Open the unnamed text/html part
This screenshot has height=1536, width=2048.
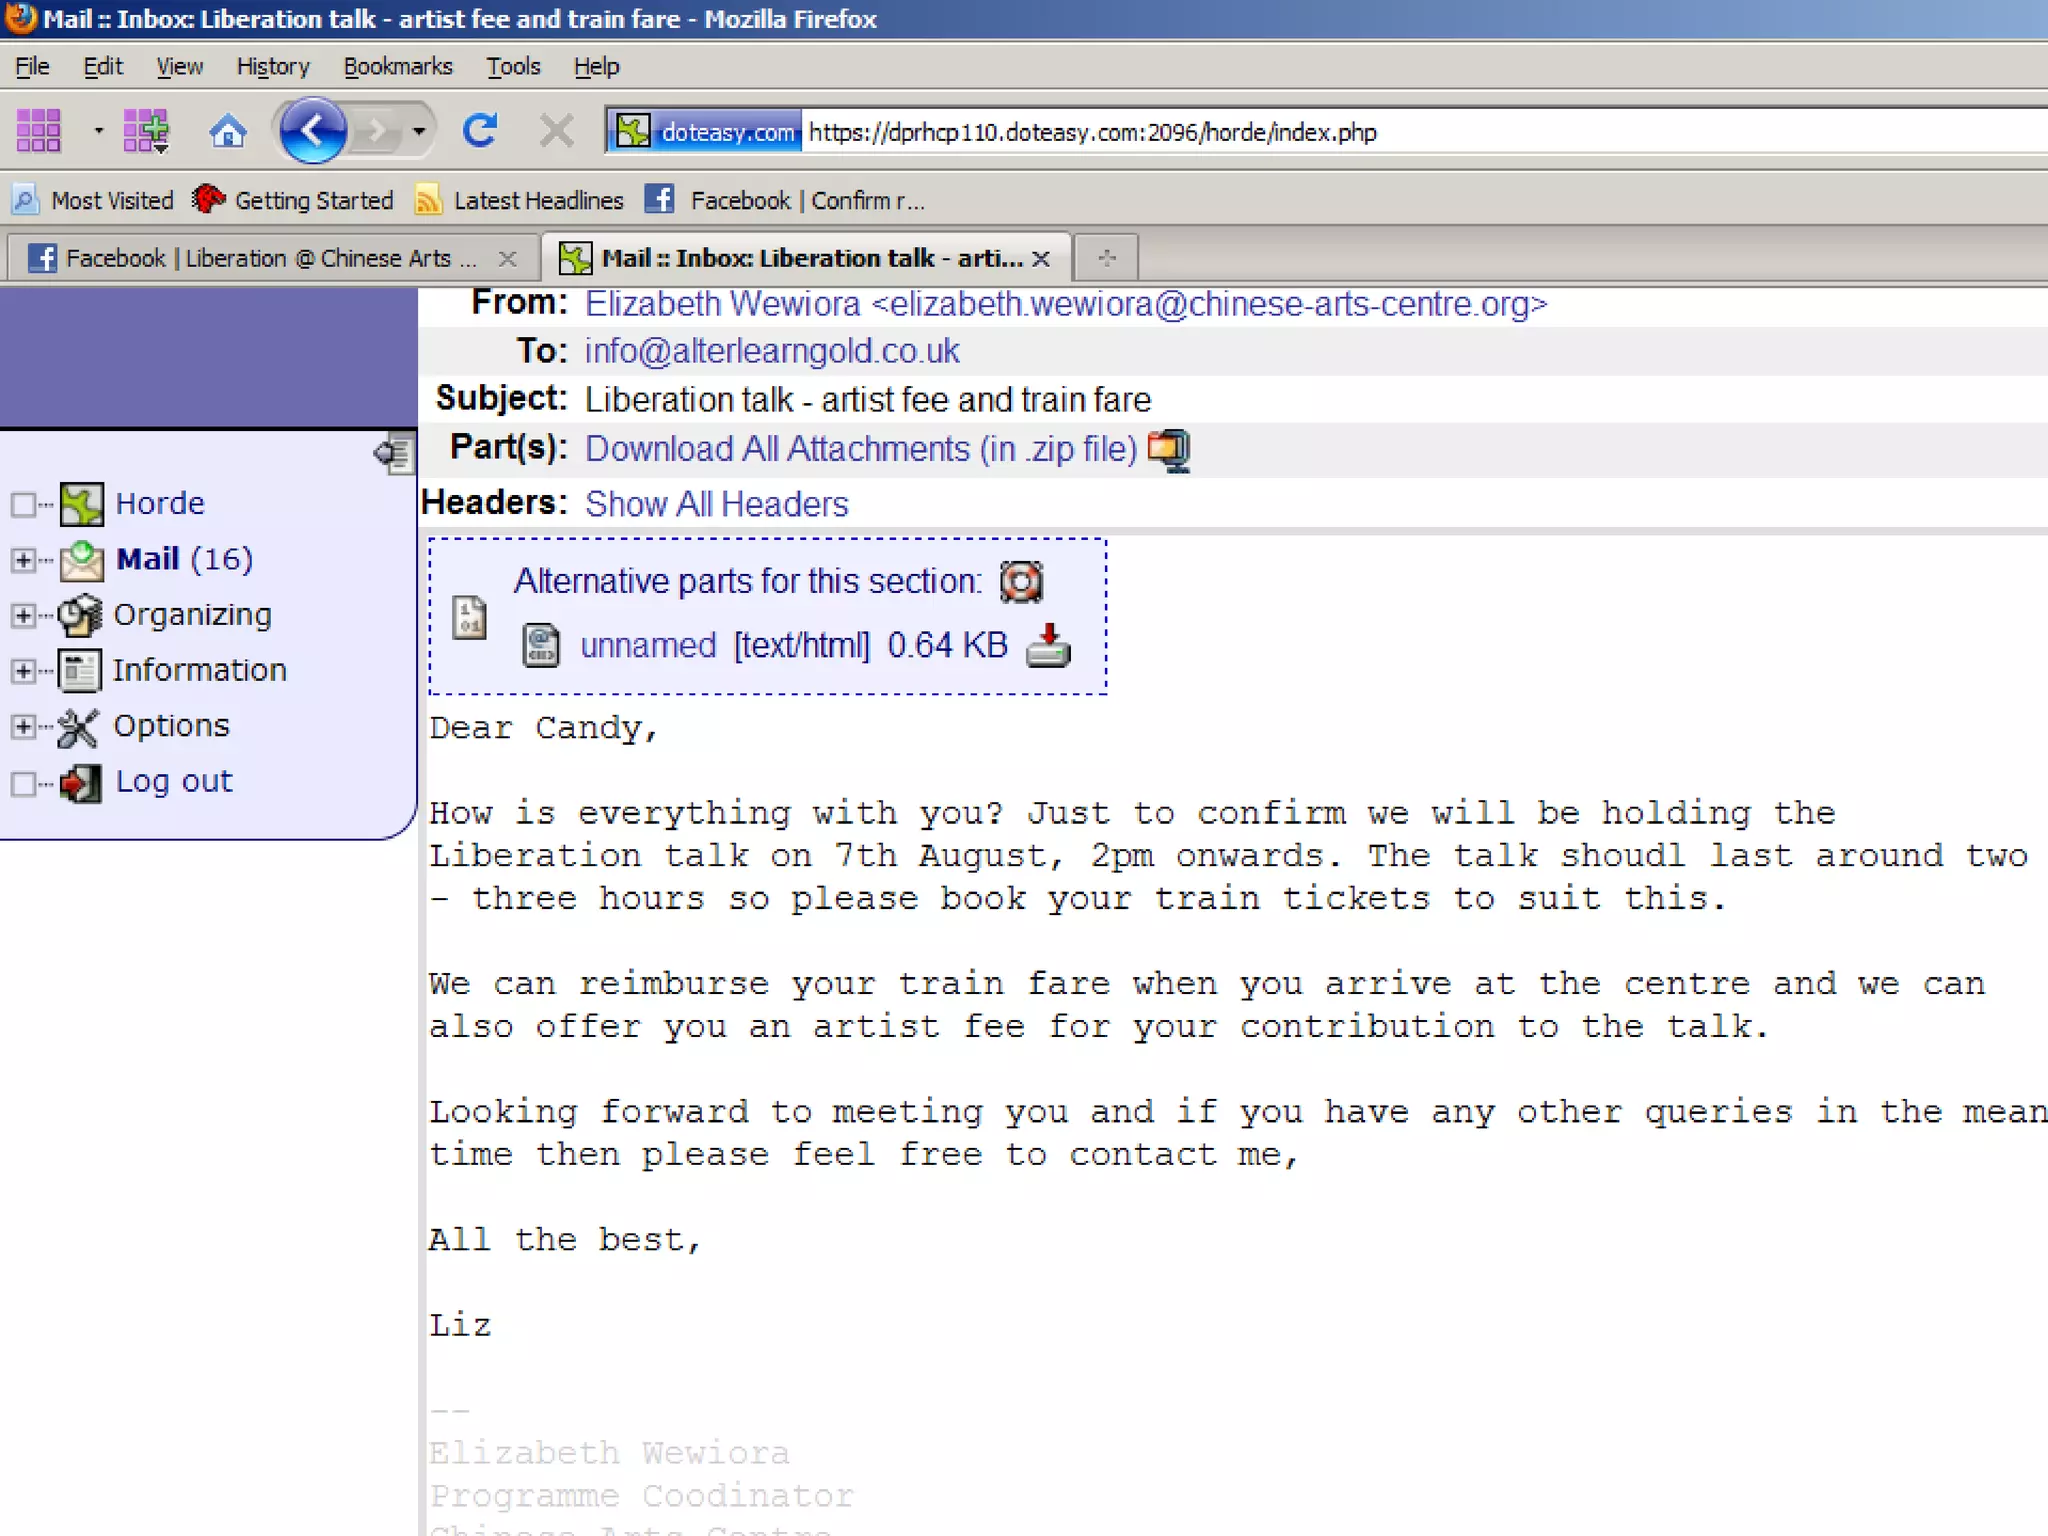coord(648,646)
